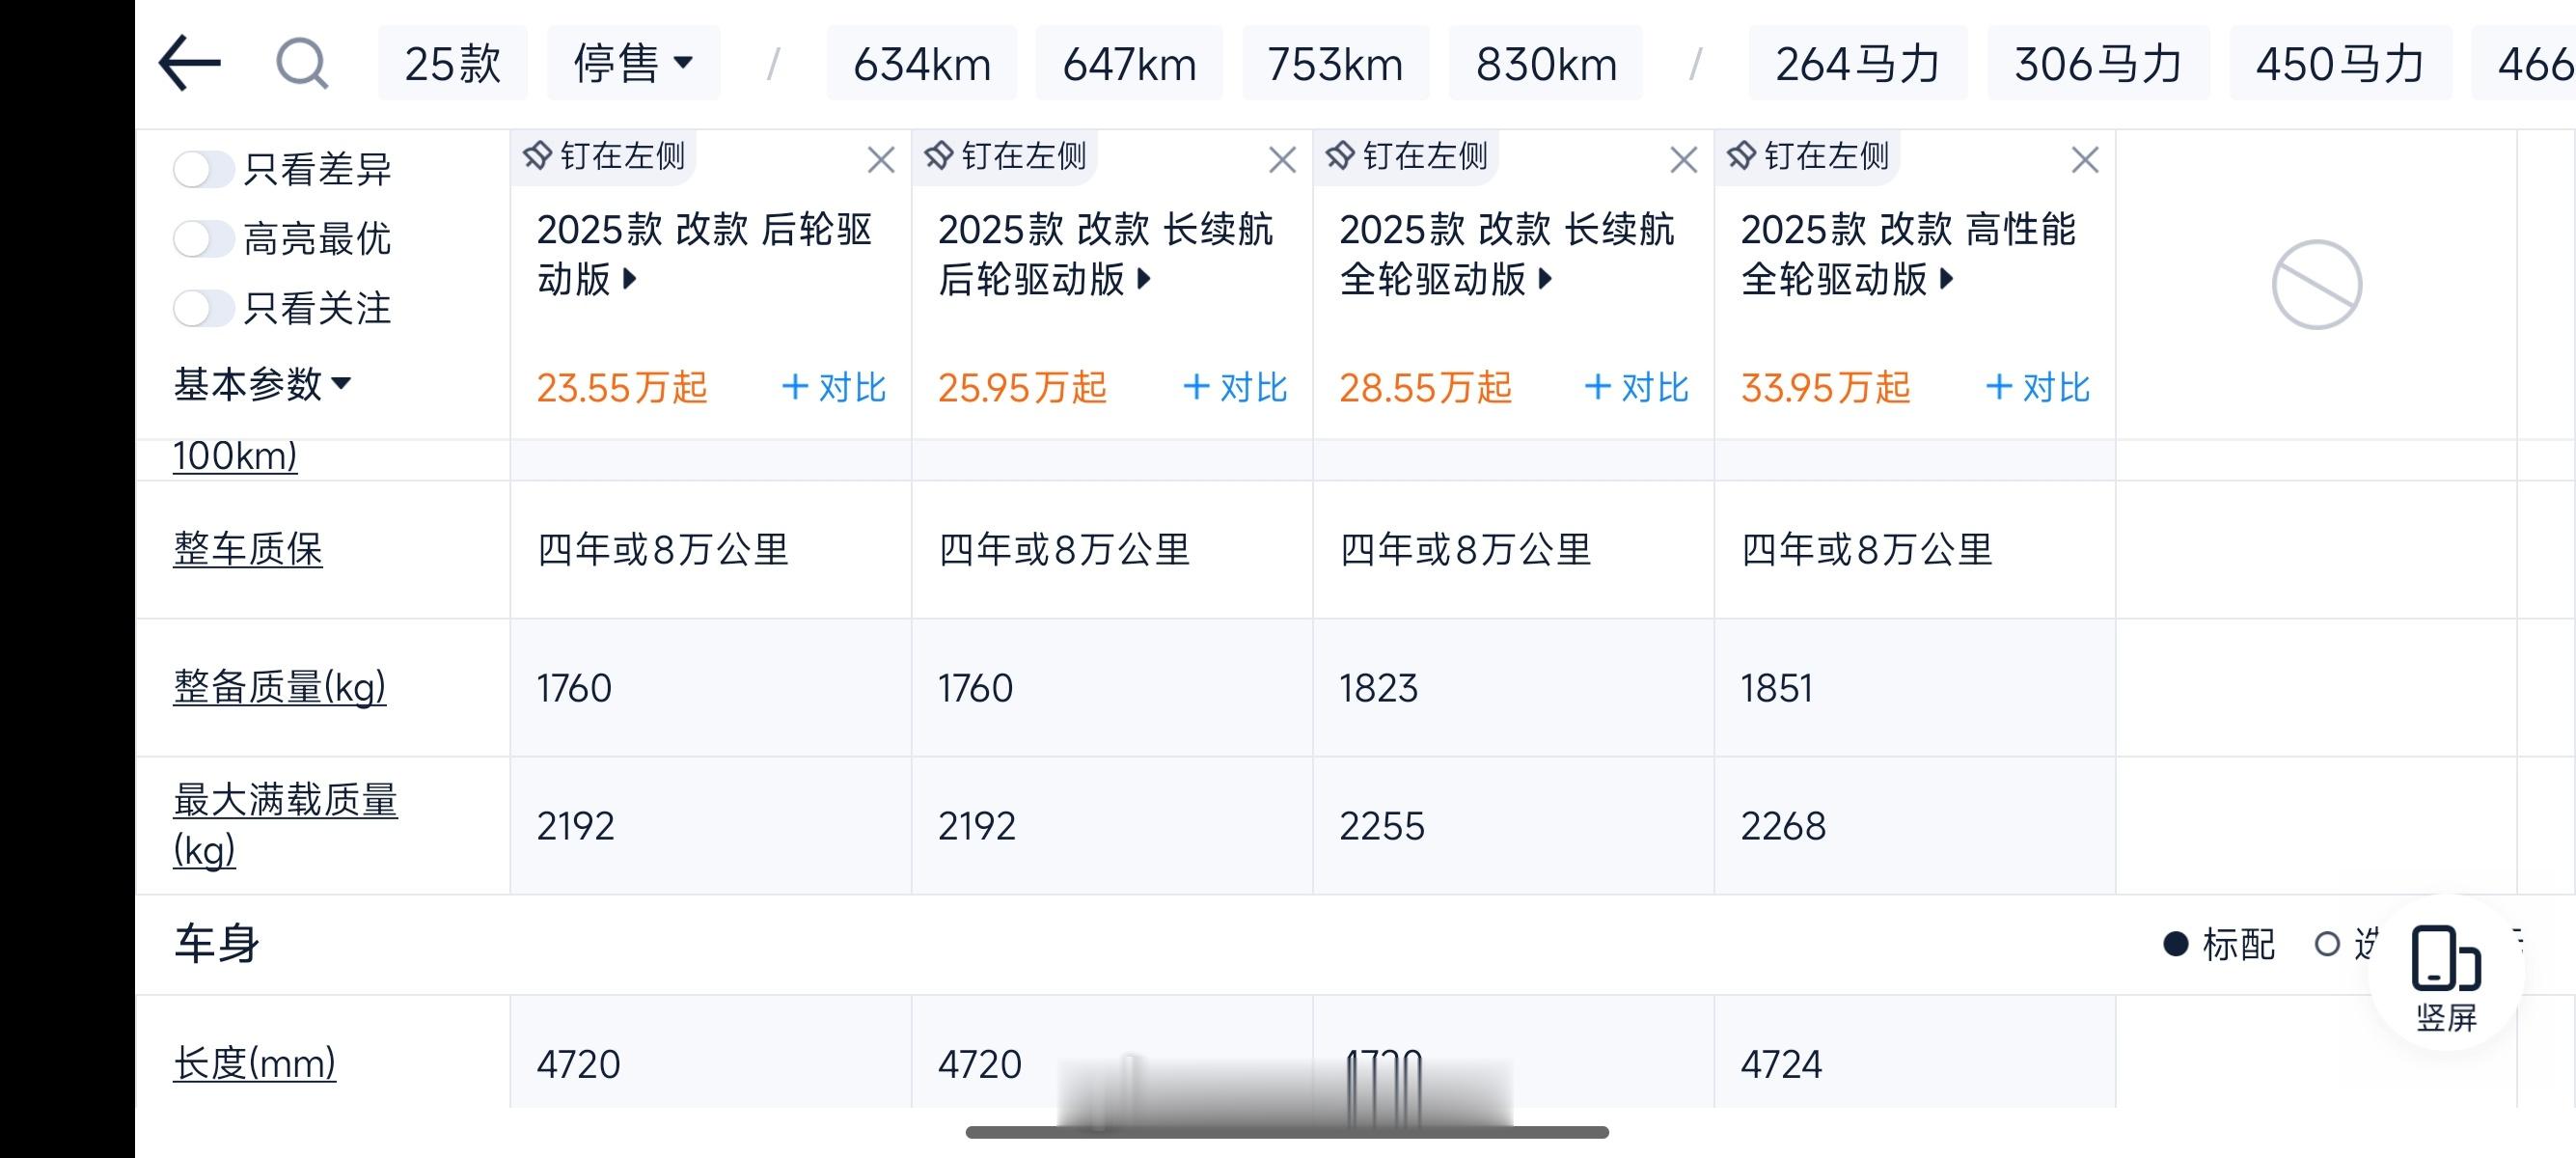The image size is (2576, 1158).
Task: Open the 整备质量(kg) parameter explanation
Action: point(279,687)
